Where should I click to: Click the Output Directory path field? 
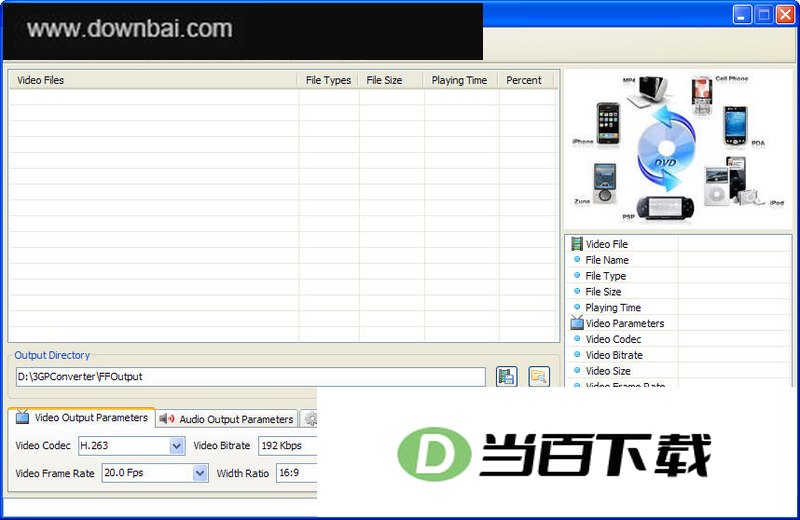point(251,377)
